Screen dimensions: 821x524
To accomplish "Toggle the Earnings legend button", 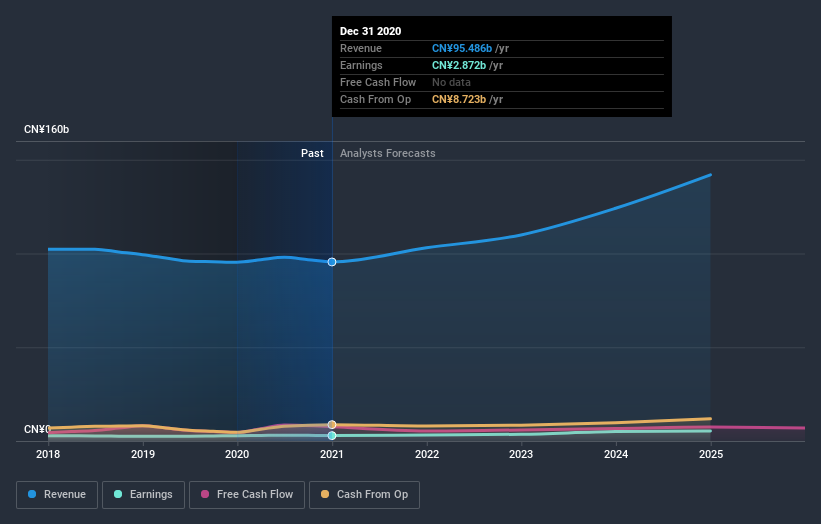I will pos(143,495).
